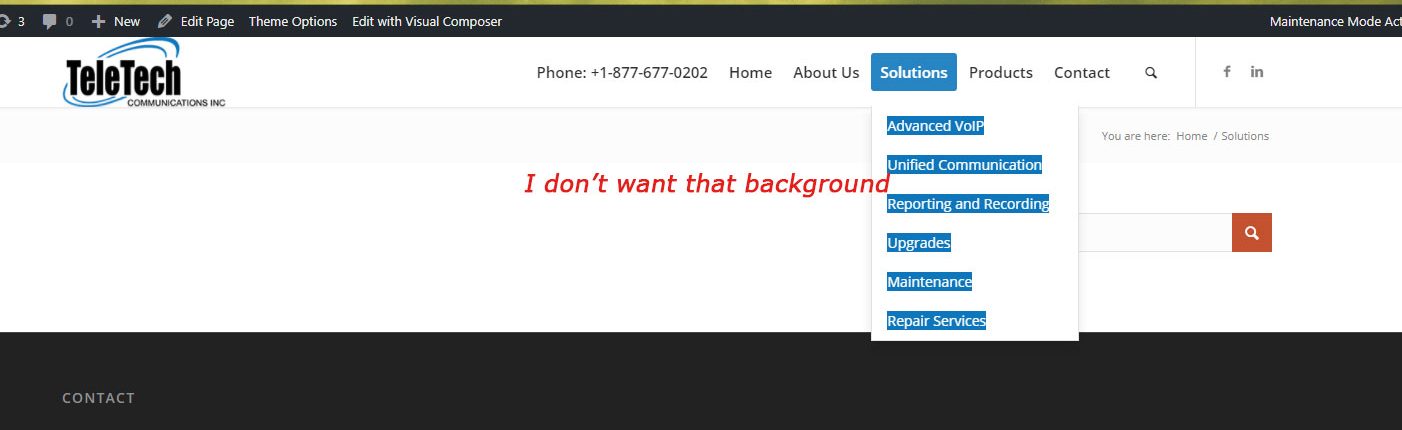Click the Home breadcrumb link
This screenshot has width=1402, height=430.
coord(1191,136)
